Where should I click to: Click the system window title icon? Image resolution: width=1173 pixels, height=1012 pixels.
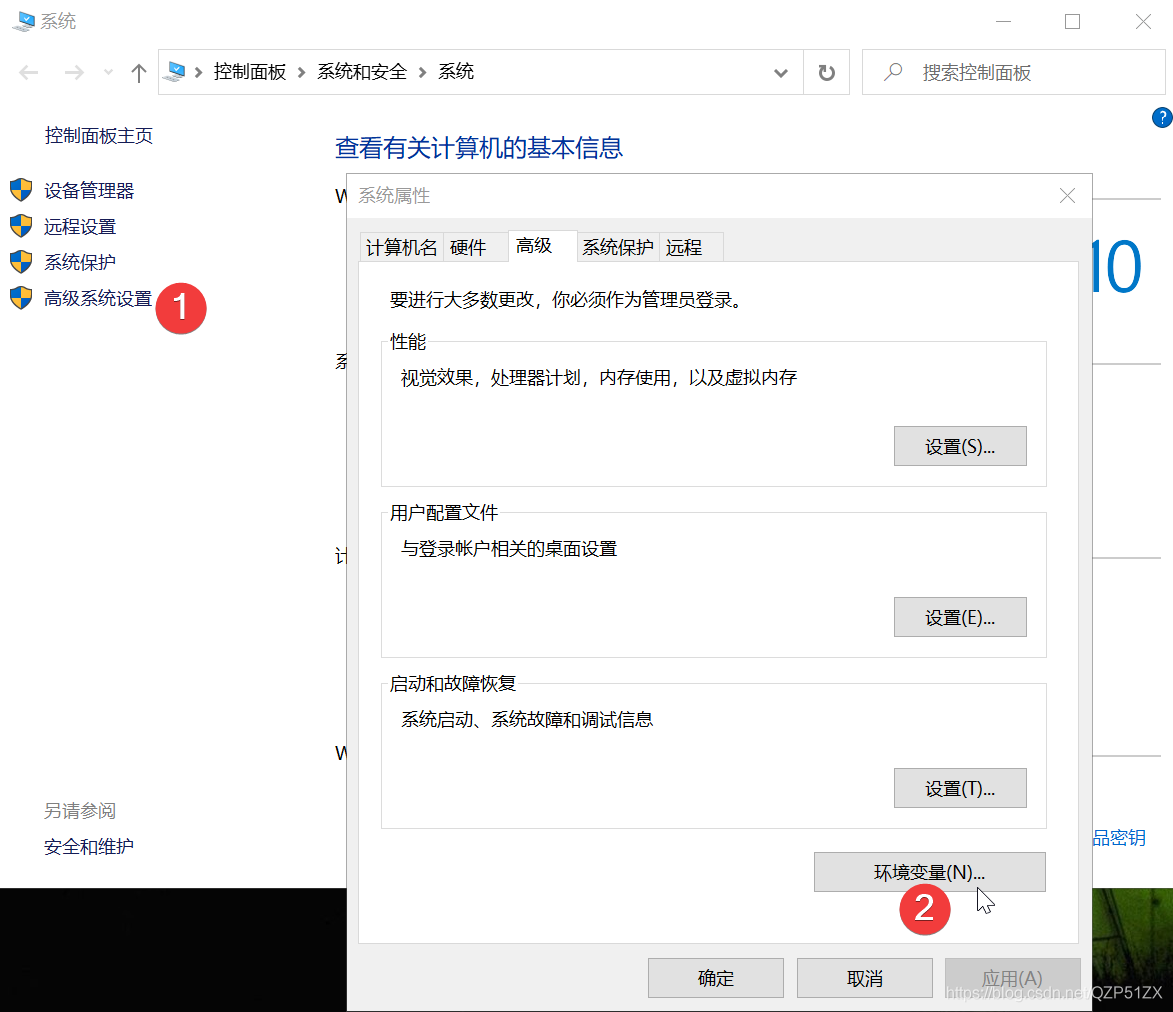coord(24,21)
